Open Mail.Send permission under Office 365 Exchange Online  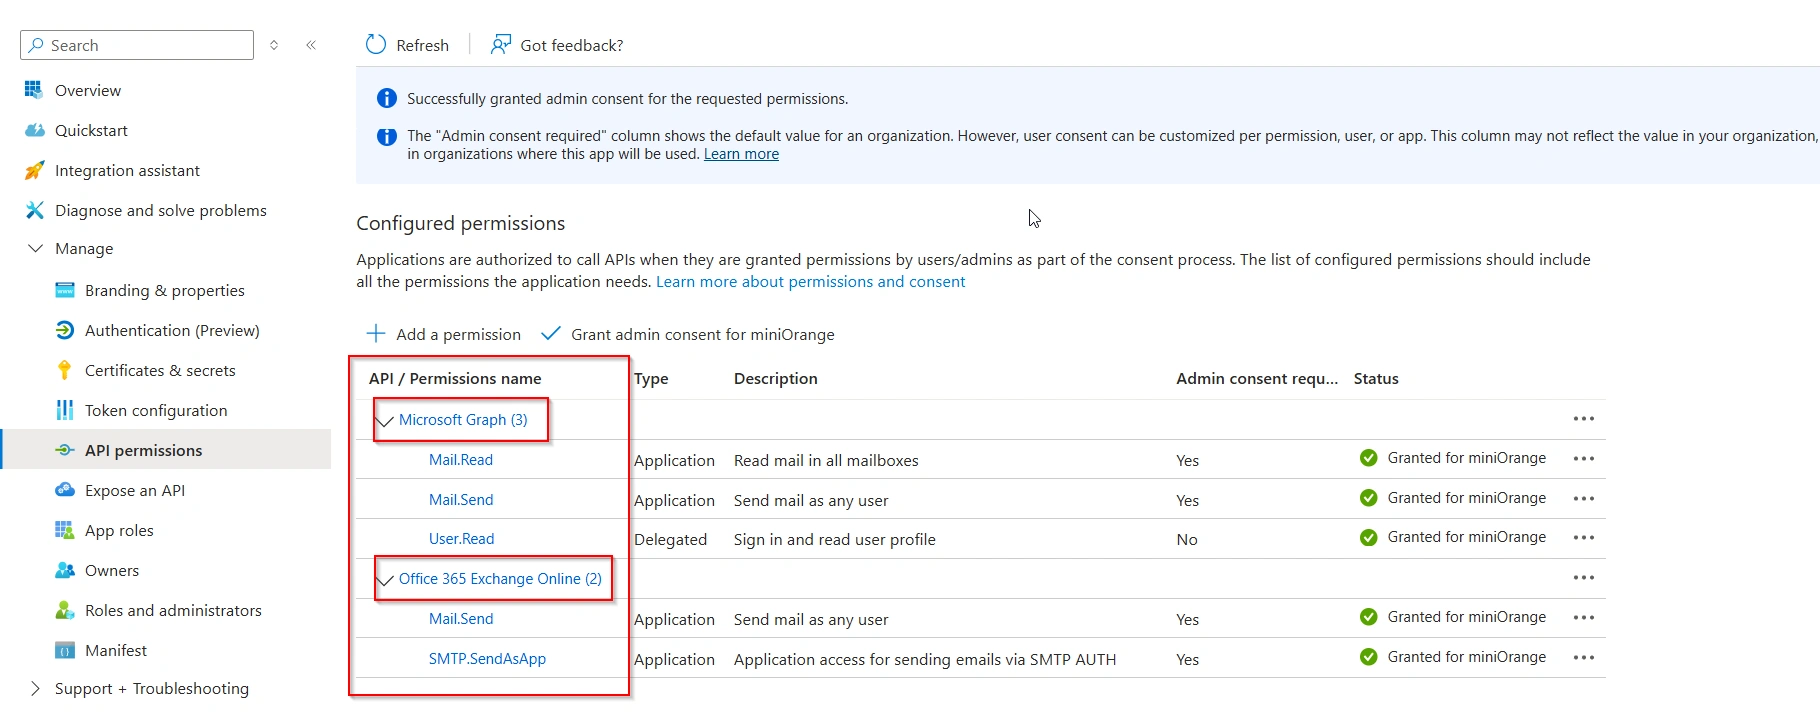click(461, 619)
